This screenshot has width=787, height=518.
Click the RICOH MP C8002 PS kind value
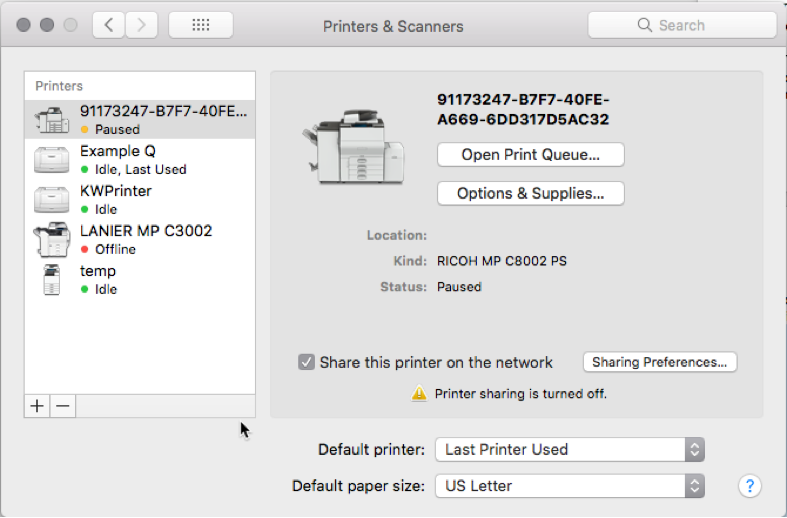(x=501, y=261)
